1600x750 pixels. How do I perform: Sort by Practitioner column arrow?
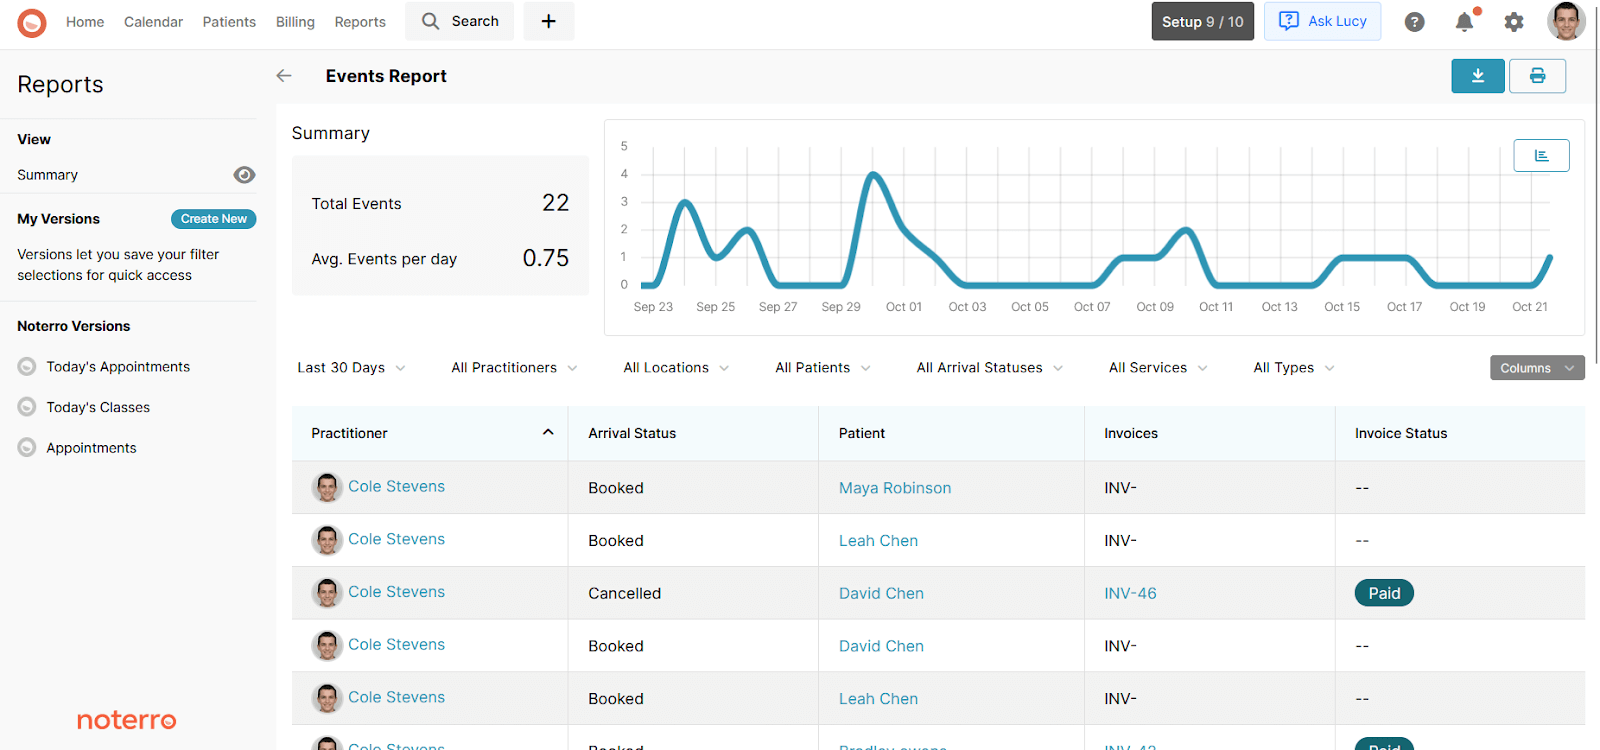coord(548,432)
